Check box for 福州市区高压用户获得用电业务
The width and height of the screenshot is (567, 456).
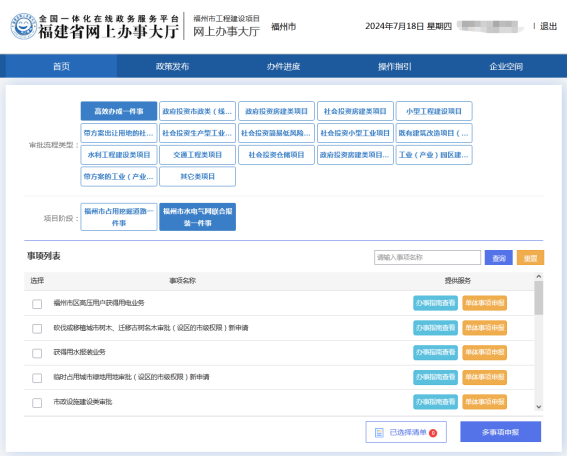click(37, 304)
